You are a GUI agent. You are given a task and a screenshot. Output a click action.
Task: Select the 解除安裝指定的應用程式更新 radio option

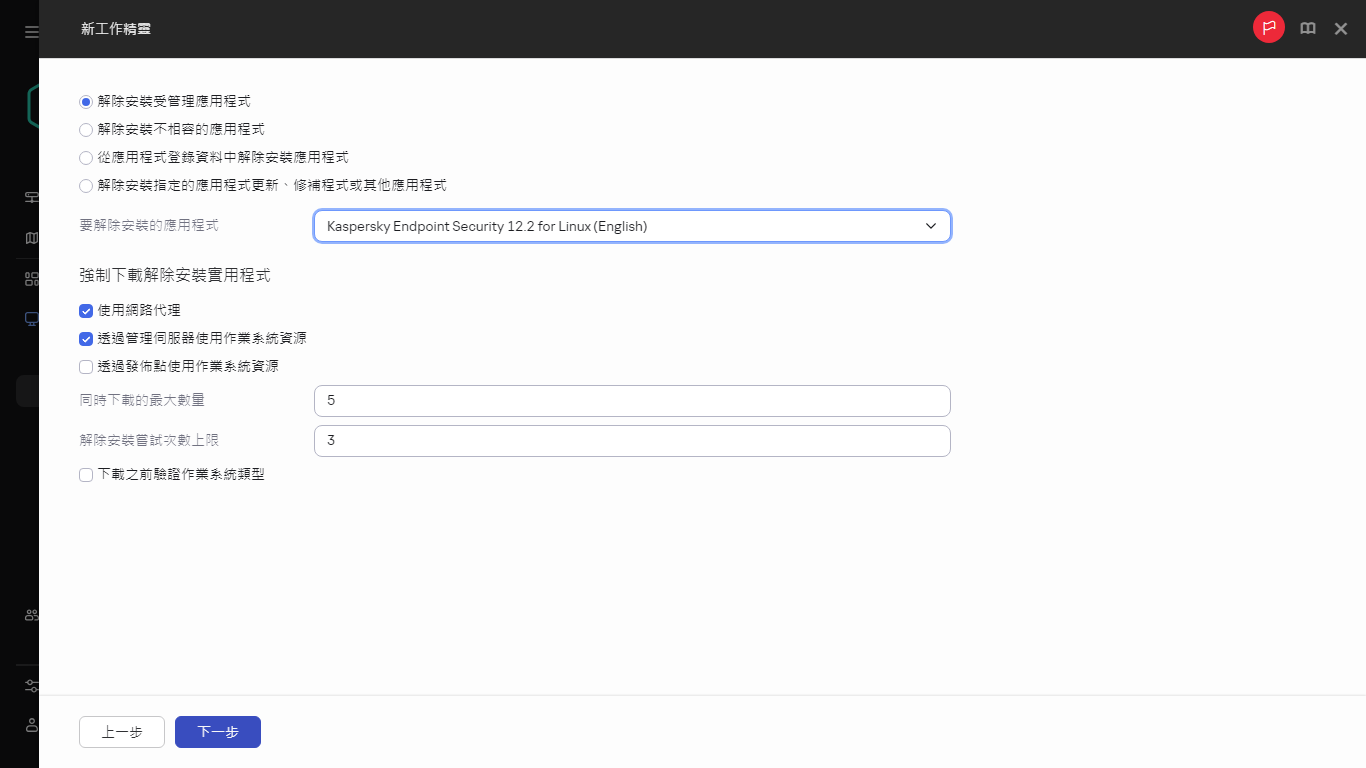click(x=86, y=186)
